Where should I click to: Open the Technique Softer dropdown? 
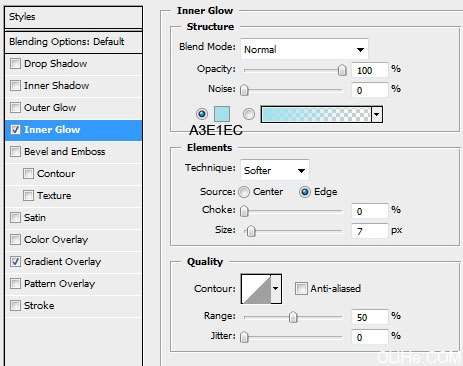(x=275, y=170)
